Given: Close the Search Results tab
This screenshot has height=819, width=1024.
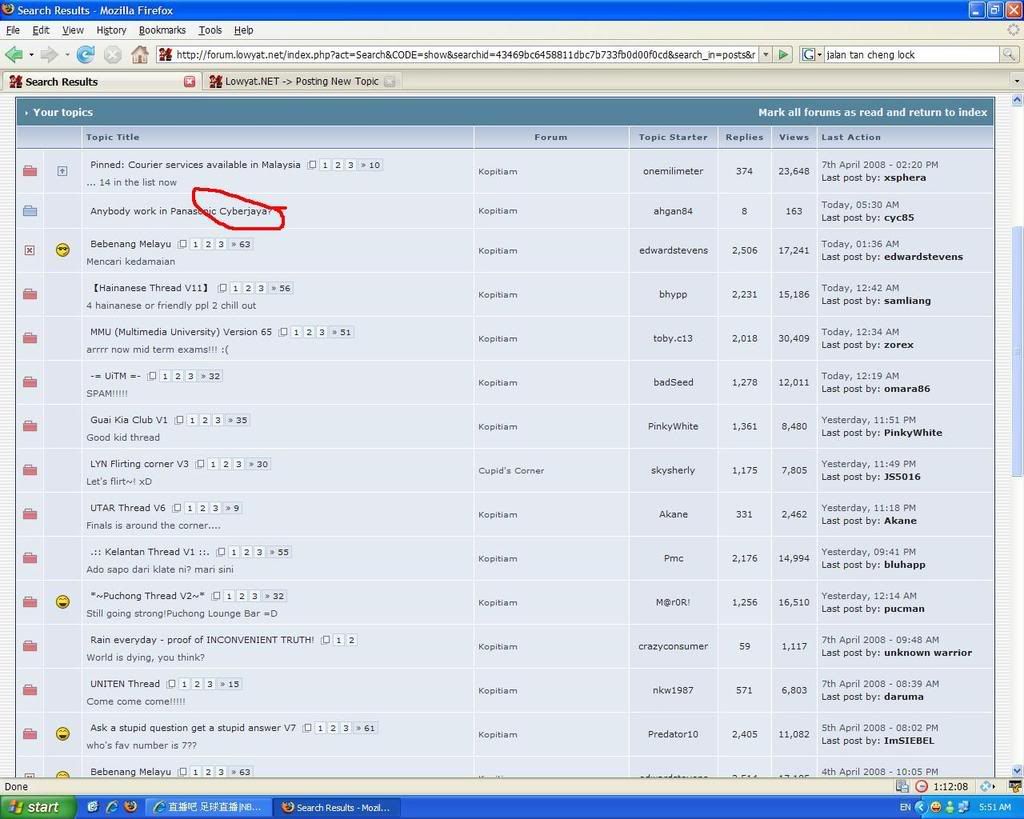Looking at the screenshot, I should coord(190,82).
